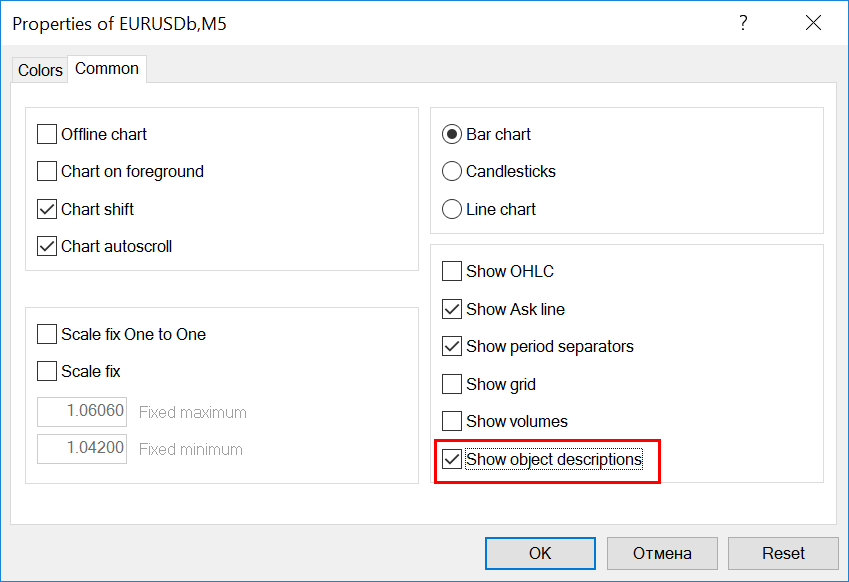
Task: Tick the Show volumes checkbox
Action: (452, 421)
